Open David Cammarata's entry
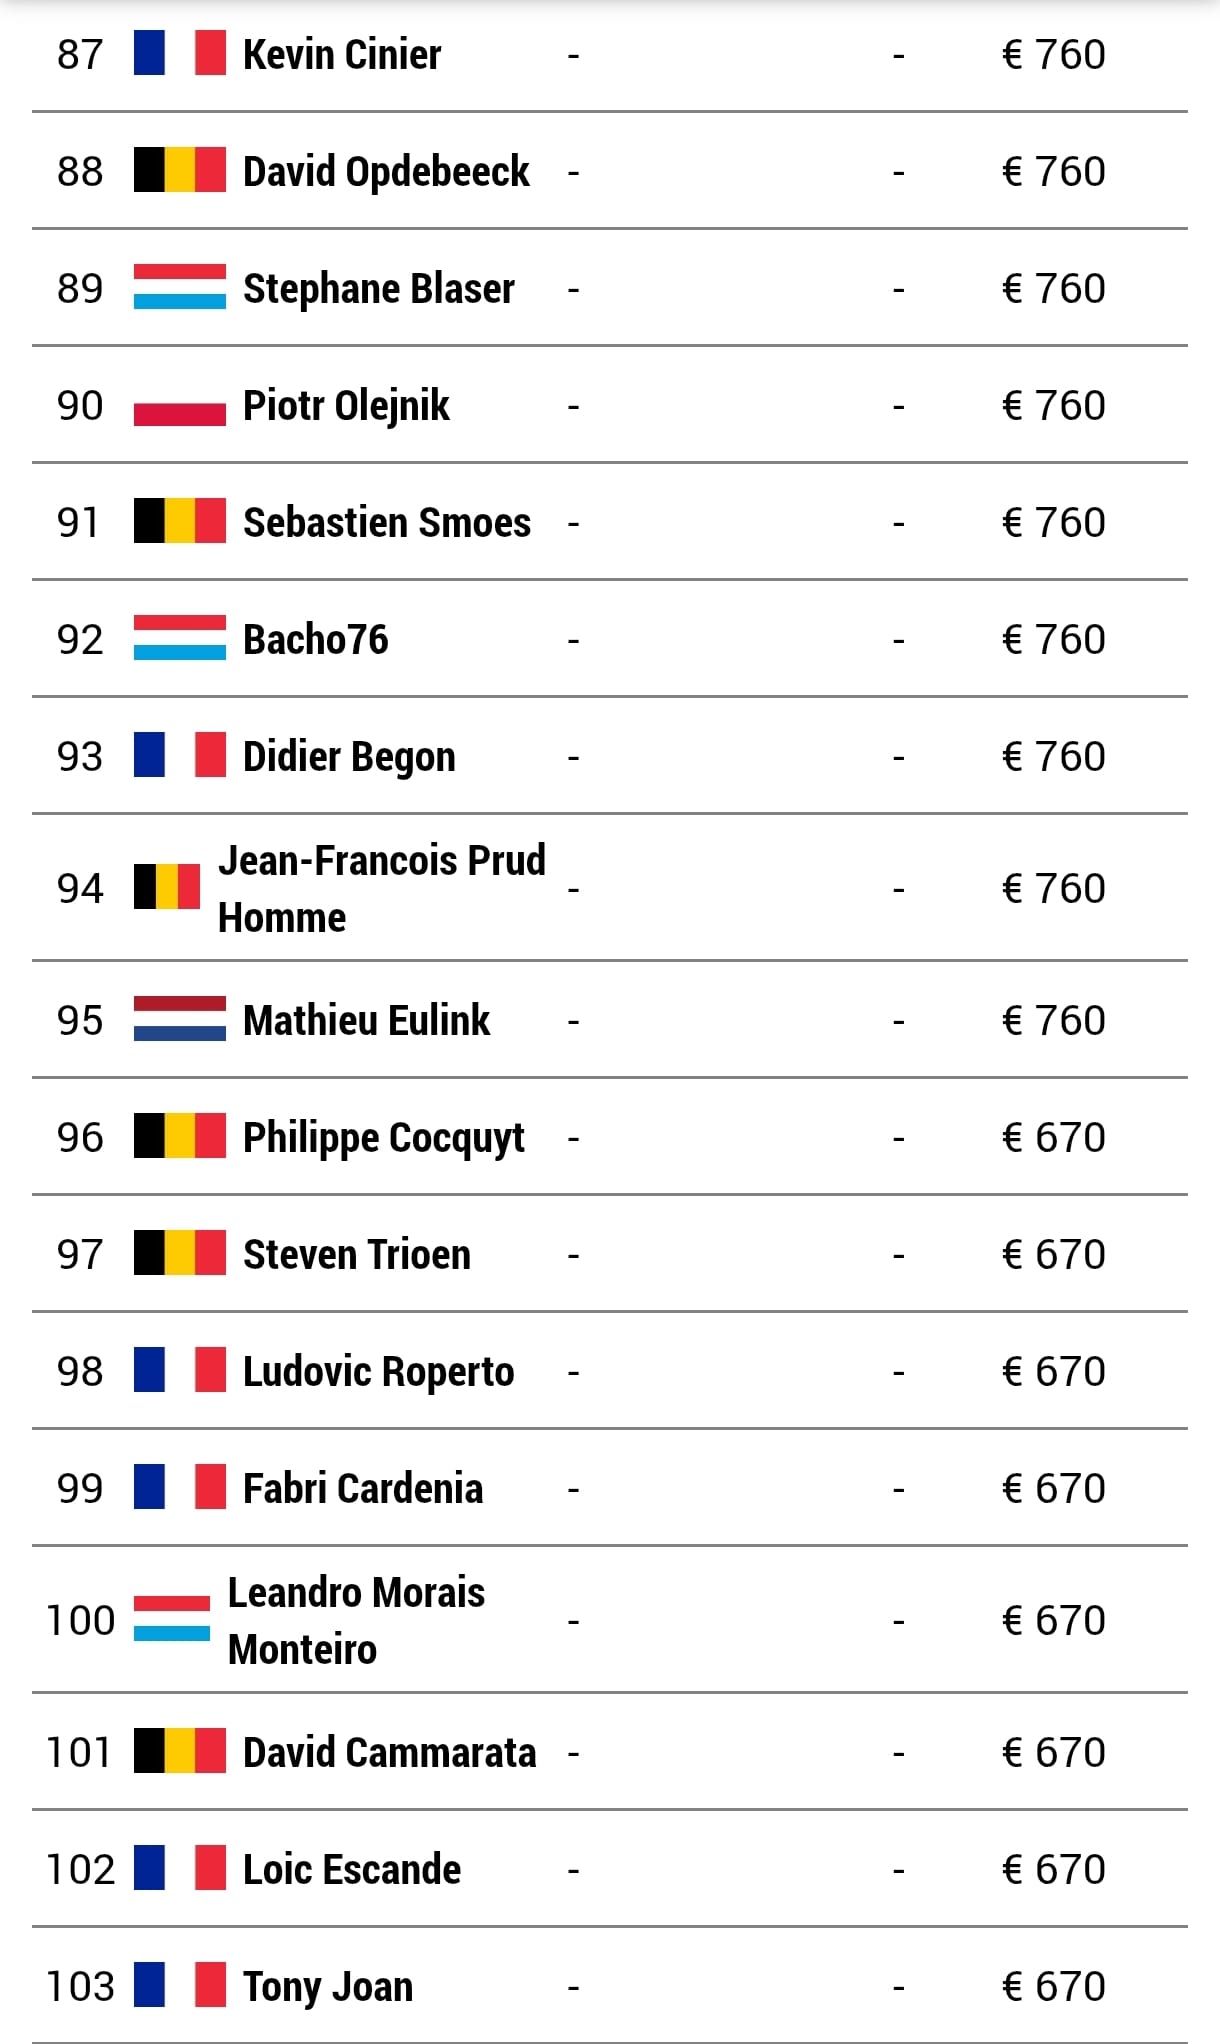 click(390, 1752)
